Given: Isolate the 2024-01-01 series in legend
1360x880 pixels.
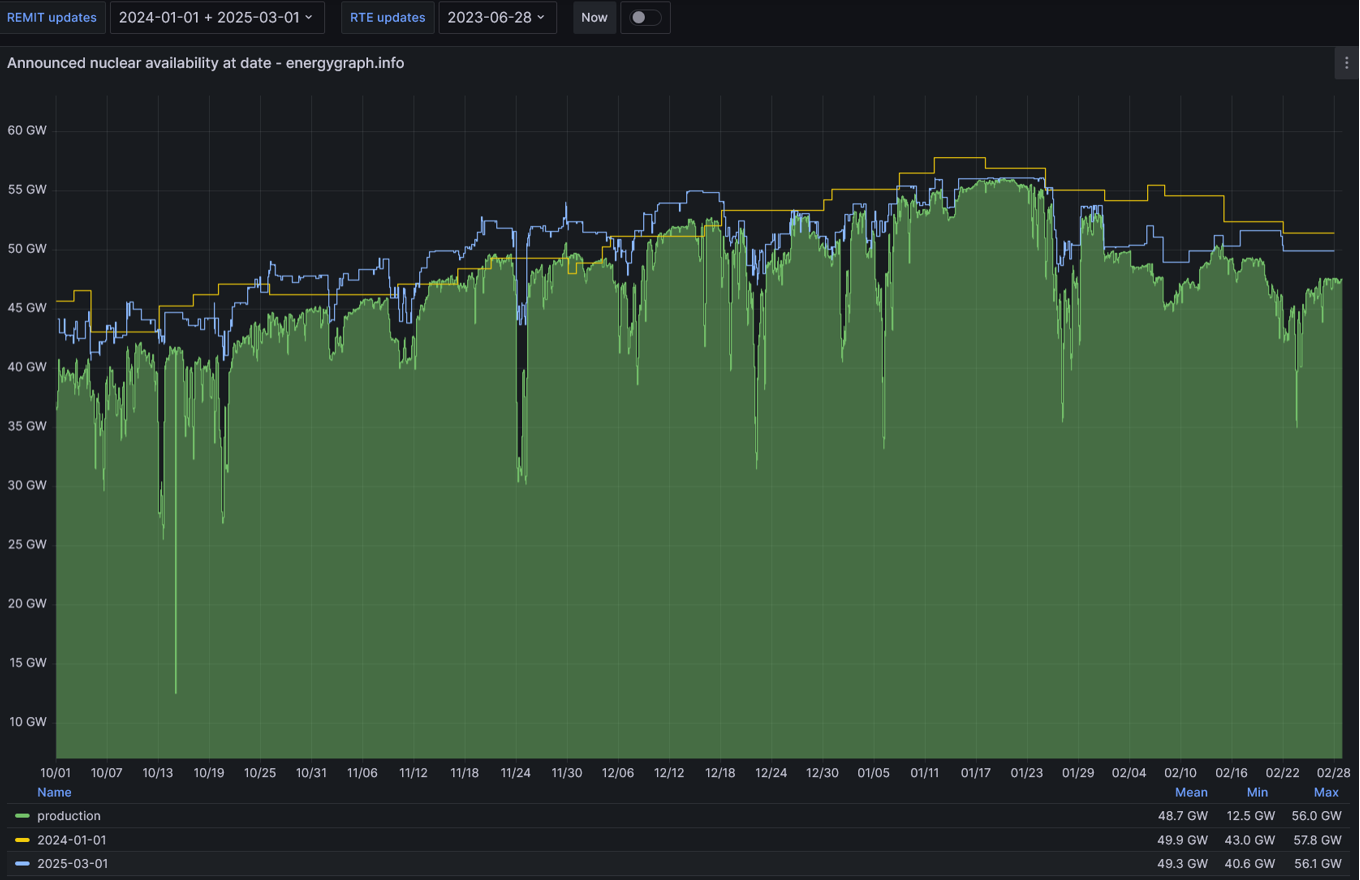Looking at the screenshot, I should [71, 840].
